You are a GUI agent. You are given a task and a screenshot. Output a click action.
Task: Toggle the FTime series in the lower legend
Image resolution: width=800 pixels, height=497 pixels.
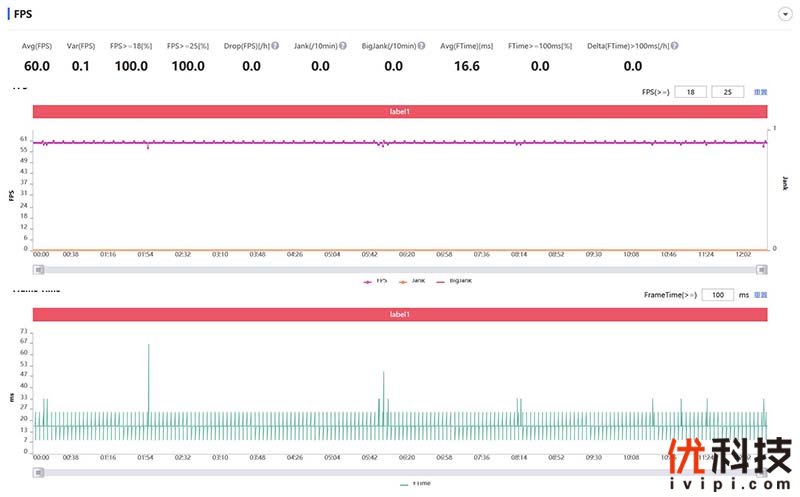click(416, 483)
